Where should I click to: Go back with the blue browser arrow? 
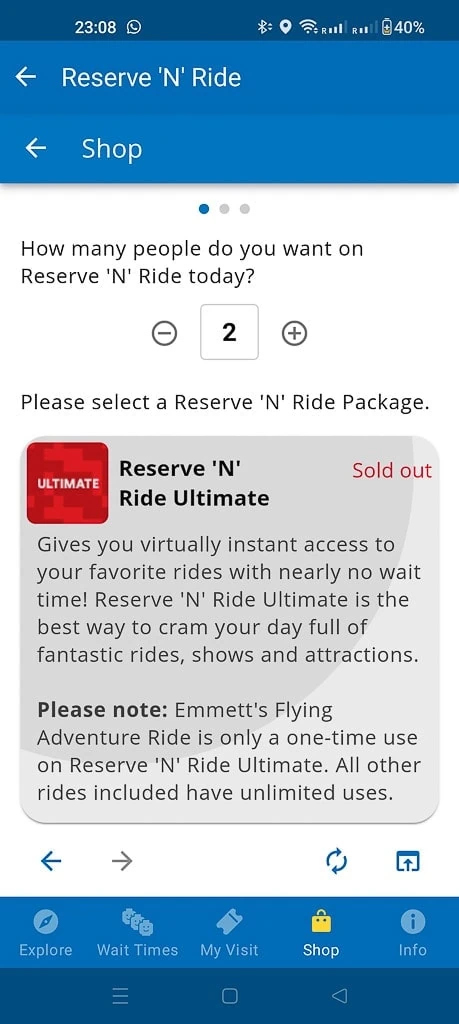pos(51,861)
